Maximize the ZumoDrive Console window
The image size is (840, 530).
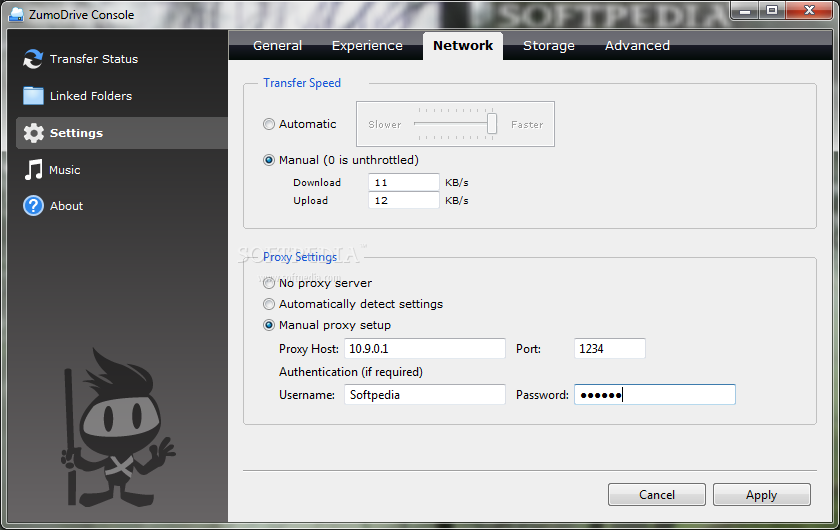click(771, 11)
